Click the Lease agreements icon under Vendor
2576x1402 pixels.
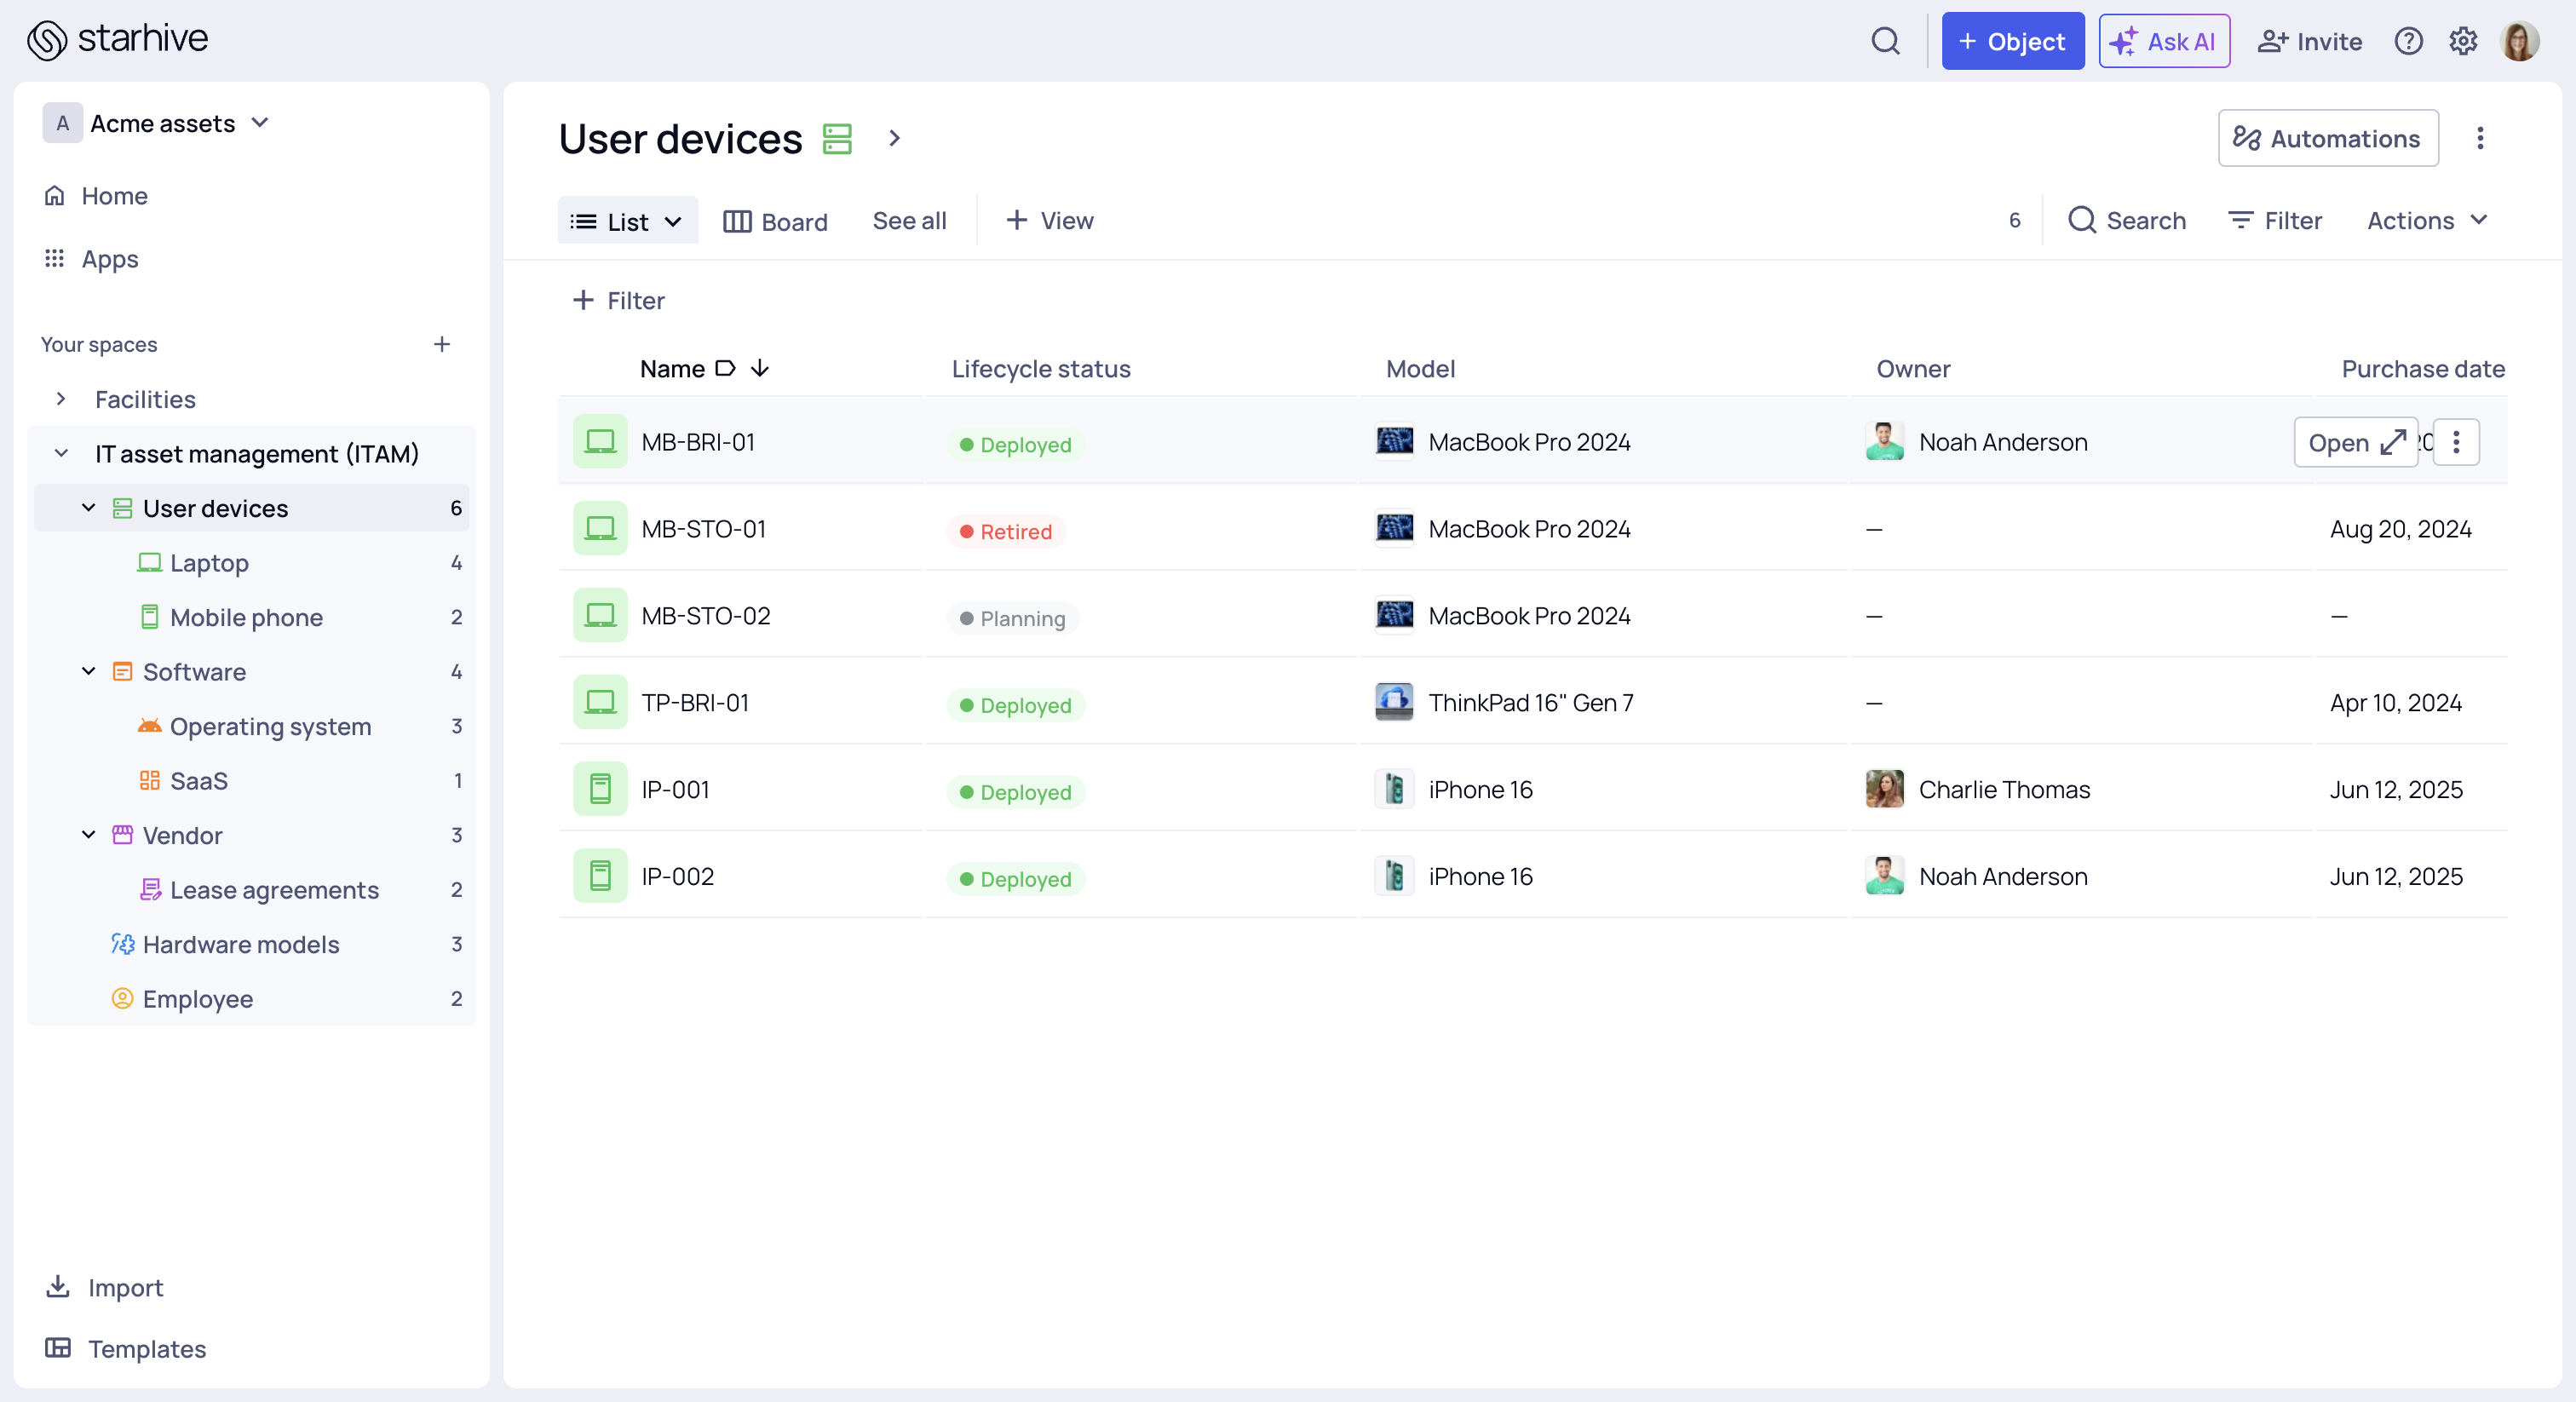151,889
